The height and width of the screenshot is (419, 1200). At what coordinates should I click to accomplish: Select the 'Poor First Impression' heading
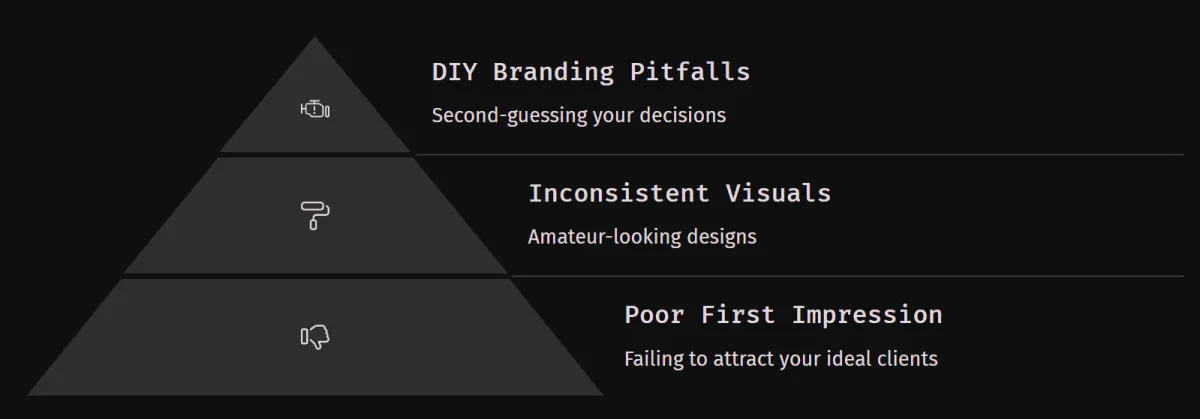click(783, 314)
